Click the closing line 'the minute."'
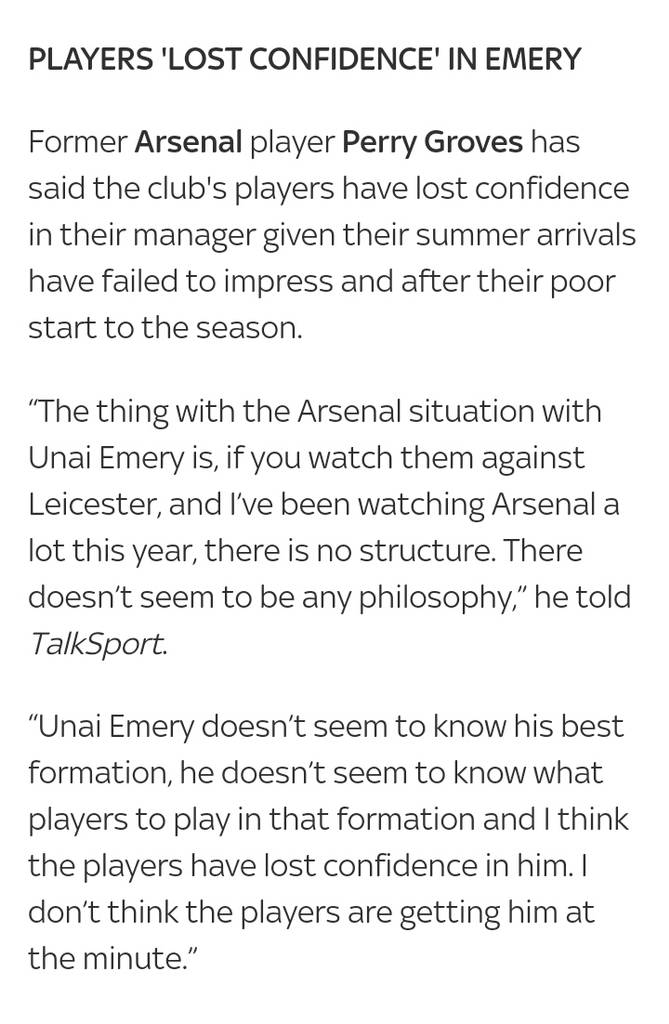 click(x=112, y=959)
